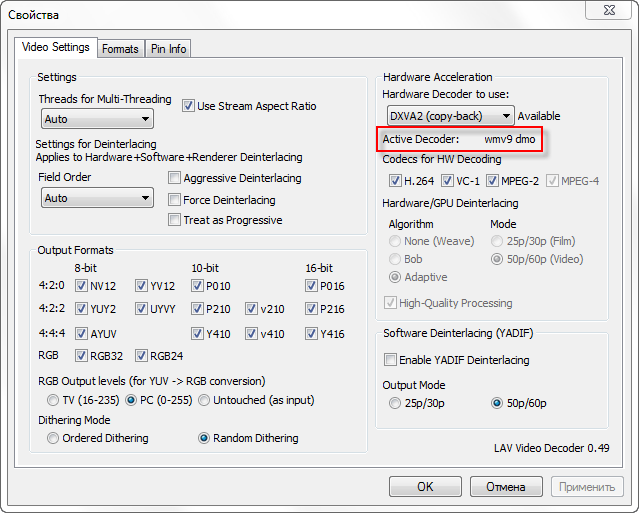This screenshot has width=639, height=513.
Task: Check Force Deinterlacing option
Action: pyautogui.click(x=175, y=200)
